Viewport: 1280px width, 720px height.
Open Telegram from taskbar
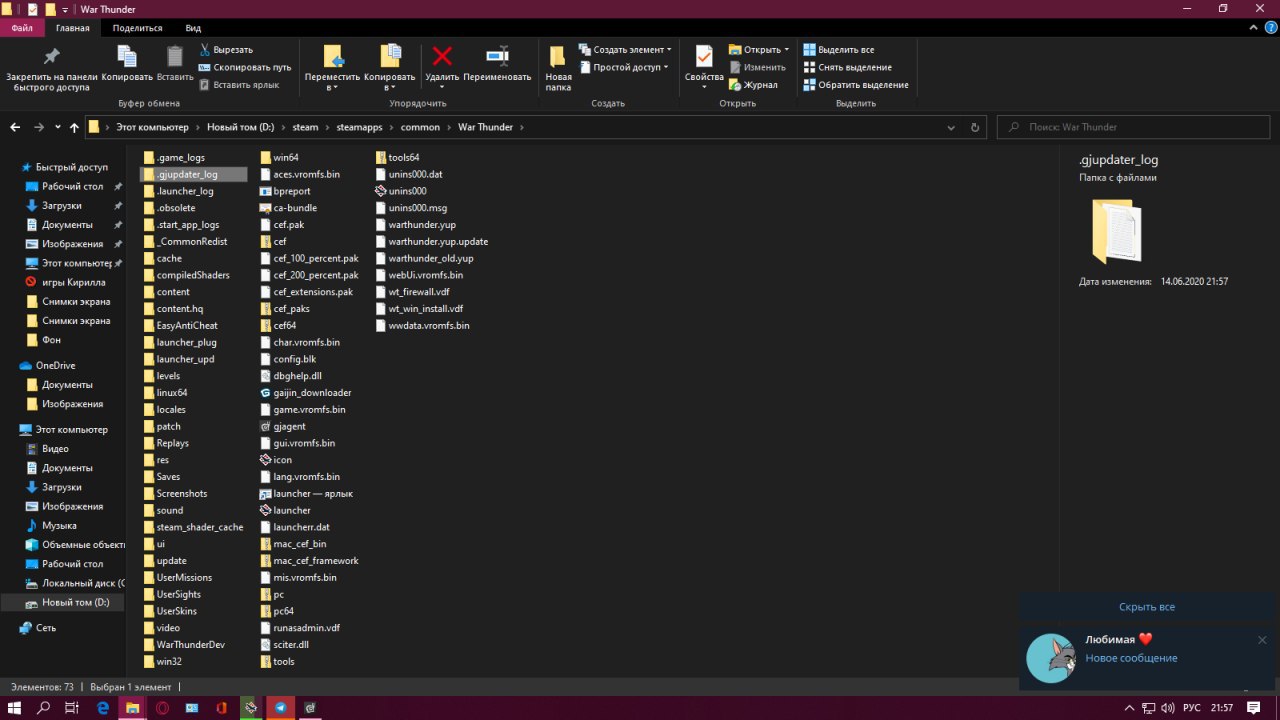pos(281,707)
